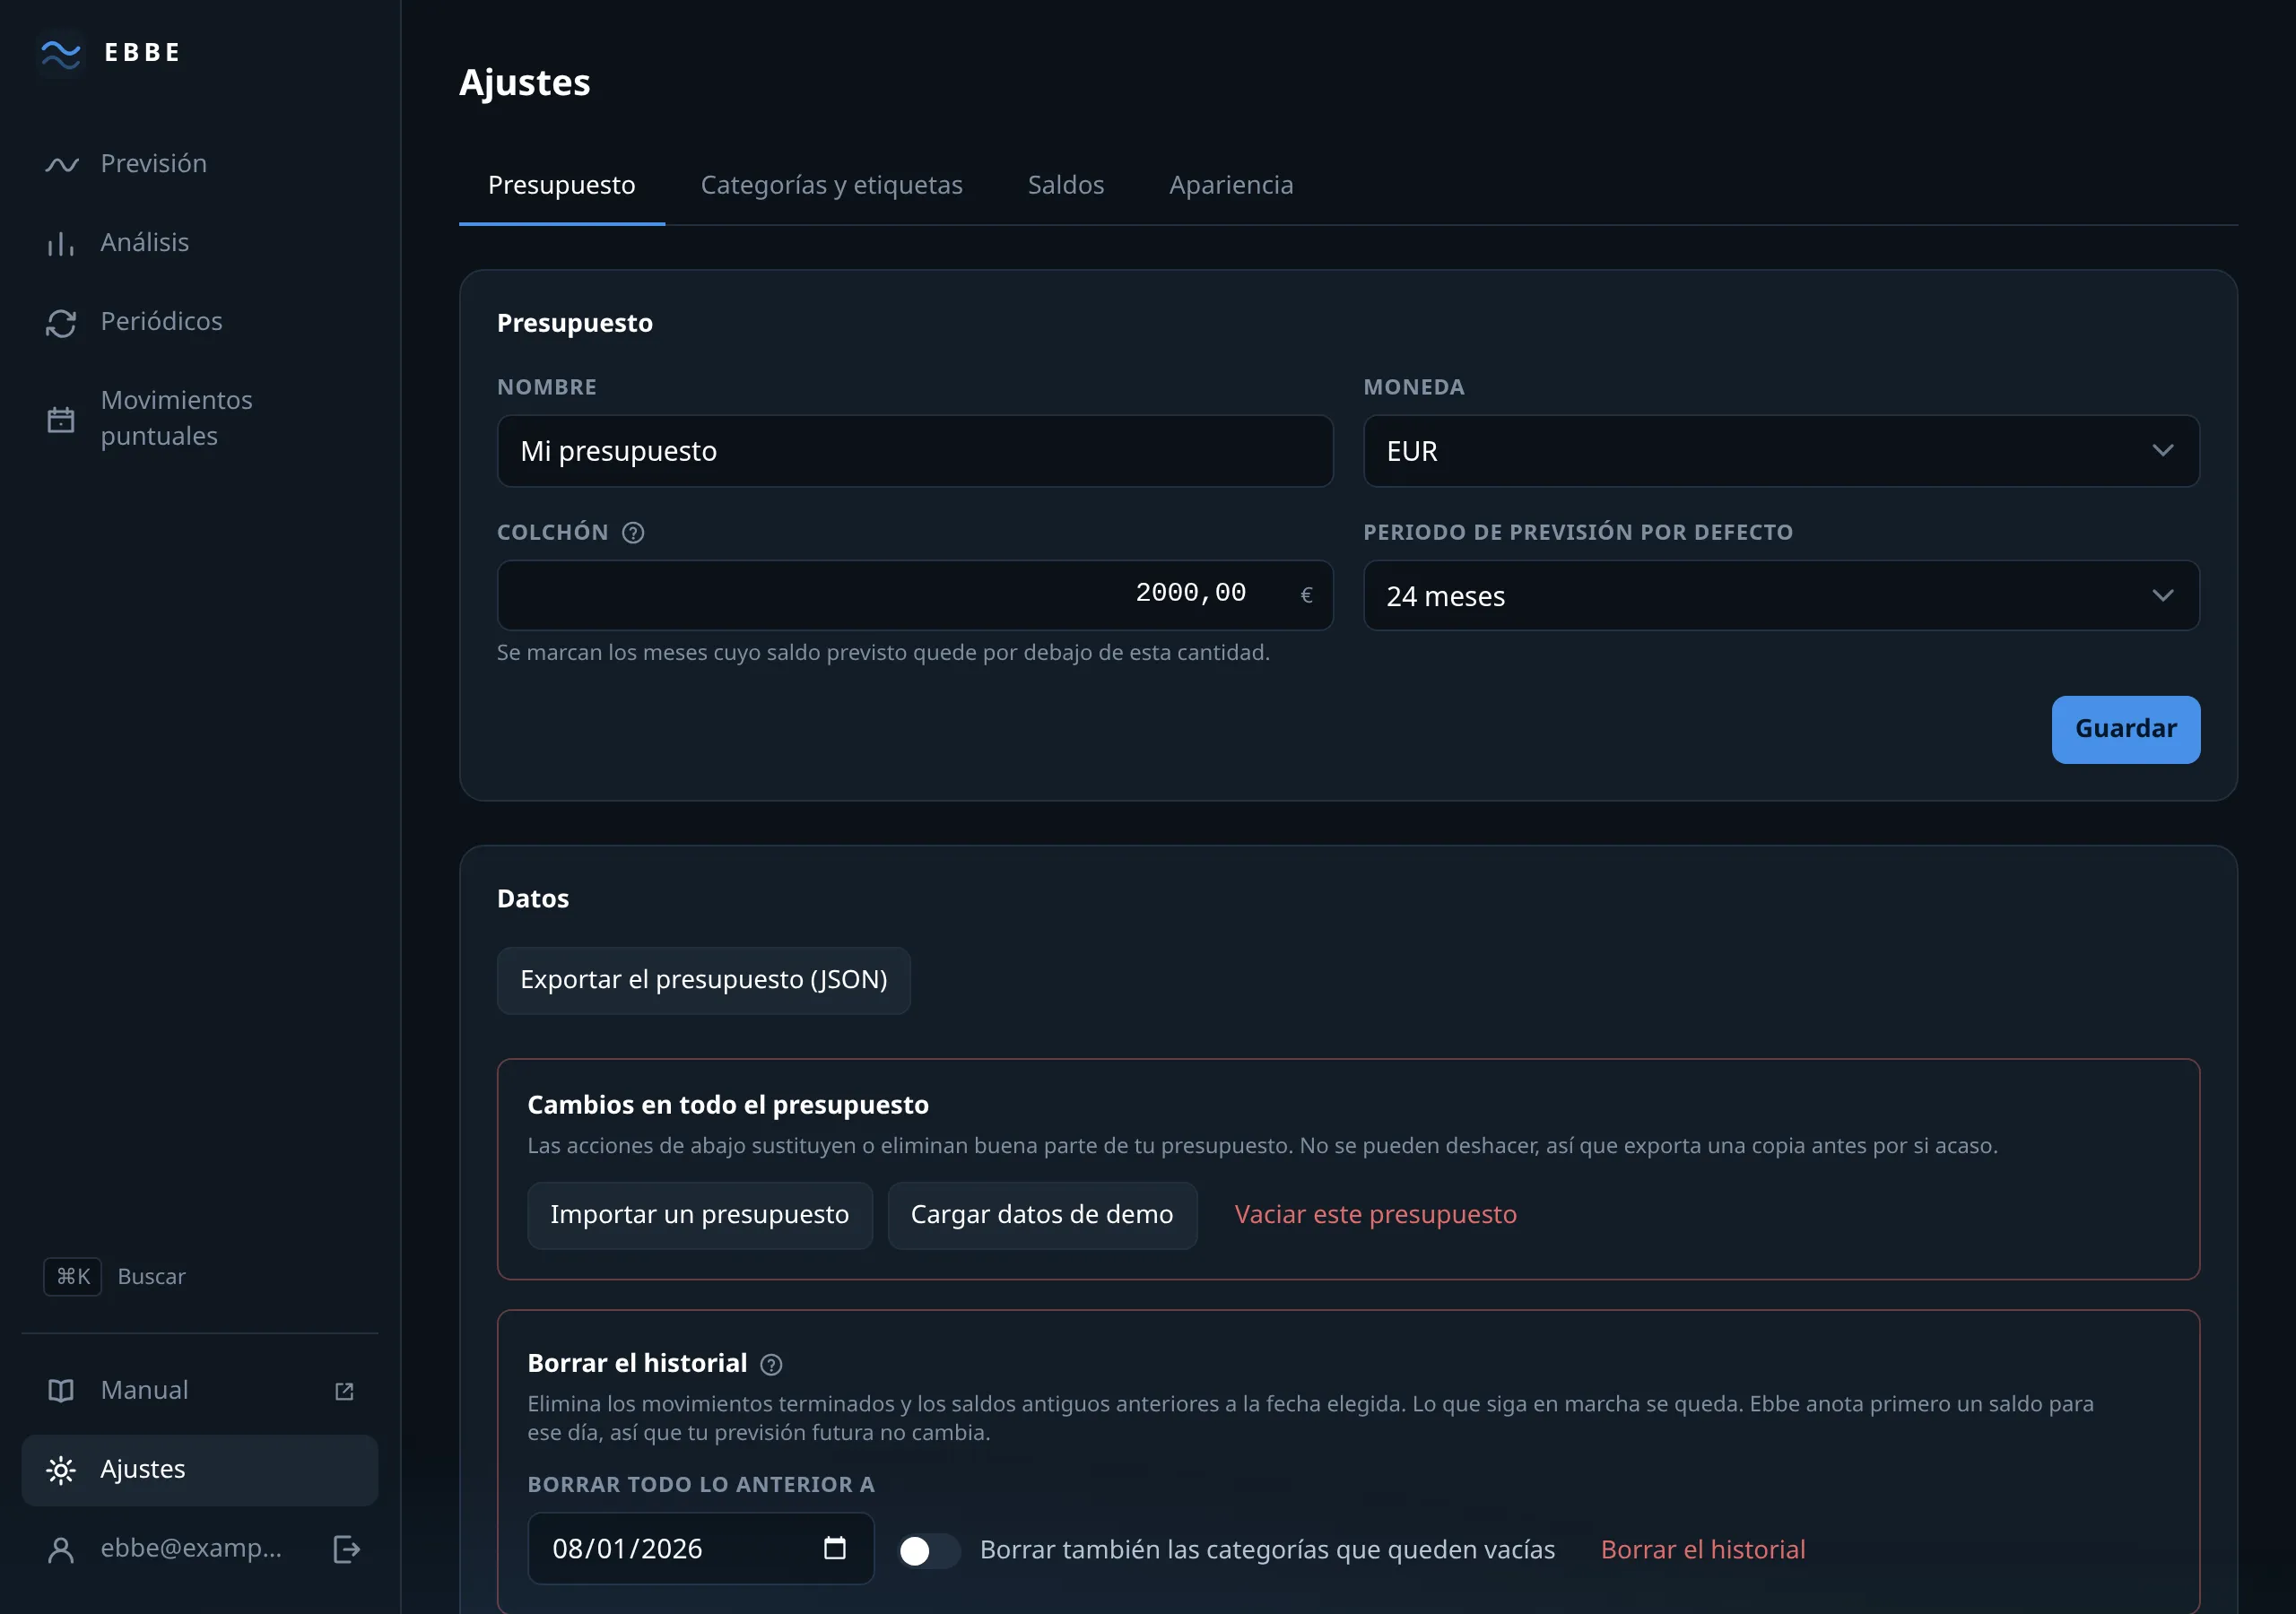Click the ebbe@examp... account email
2296x1614 pixels.
coord(191,1548)
